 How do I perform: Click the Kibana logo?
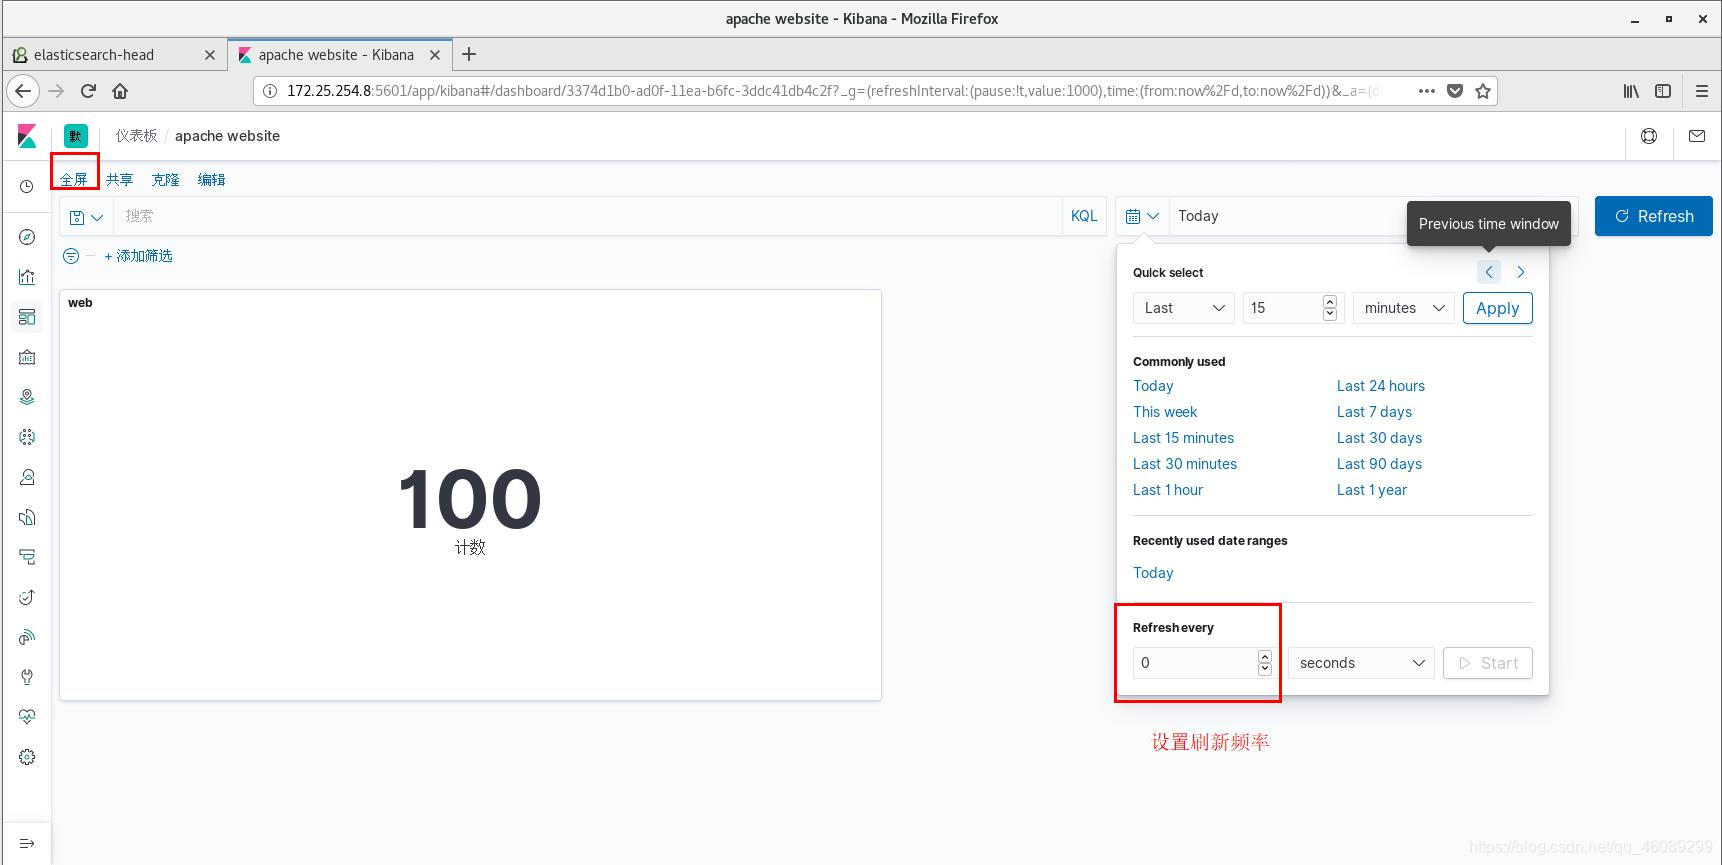click(x=27, y=136)
